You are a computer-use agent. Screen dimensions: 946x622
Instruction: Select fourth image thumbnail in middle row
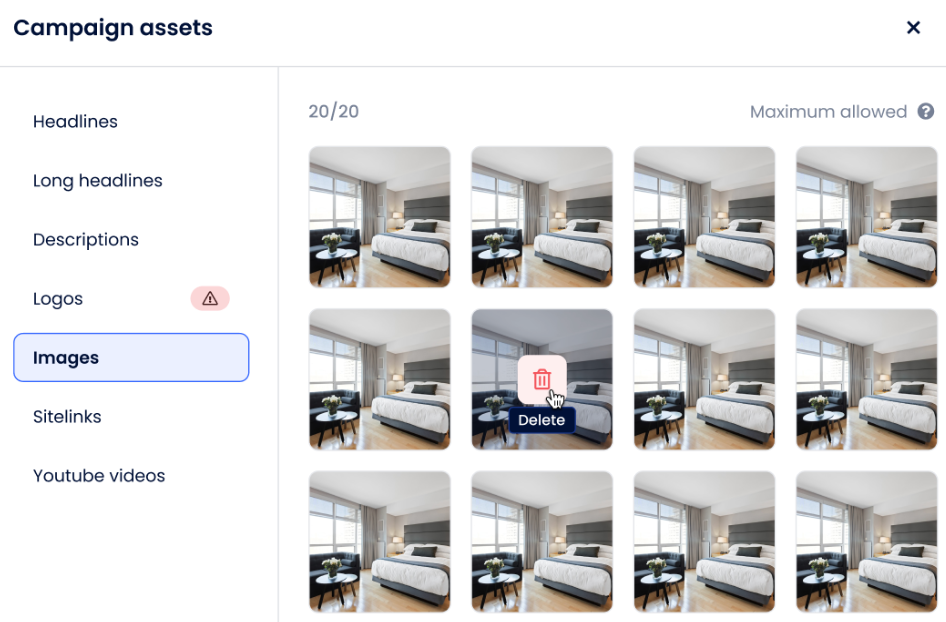coord(867,379)
